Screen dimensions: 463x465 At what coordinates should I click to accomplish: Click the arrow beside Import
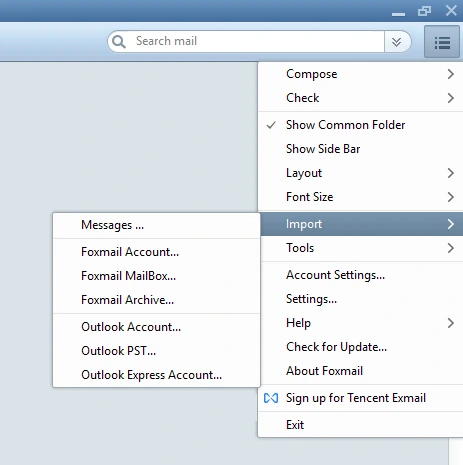[451, 224]
